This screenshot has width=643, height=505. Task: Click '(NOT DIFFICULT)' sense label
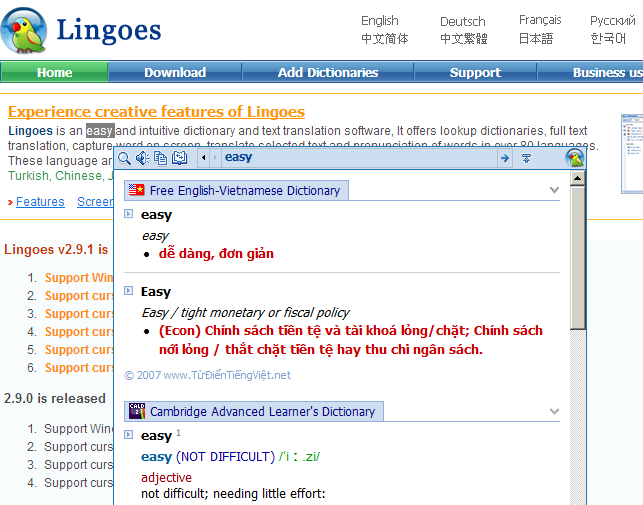point(225,457)
